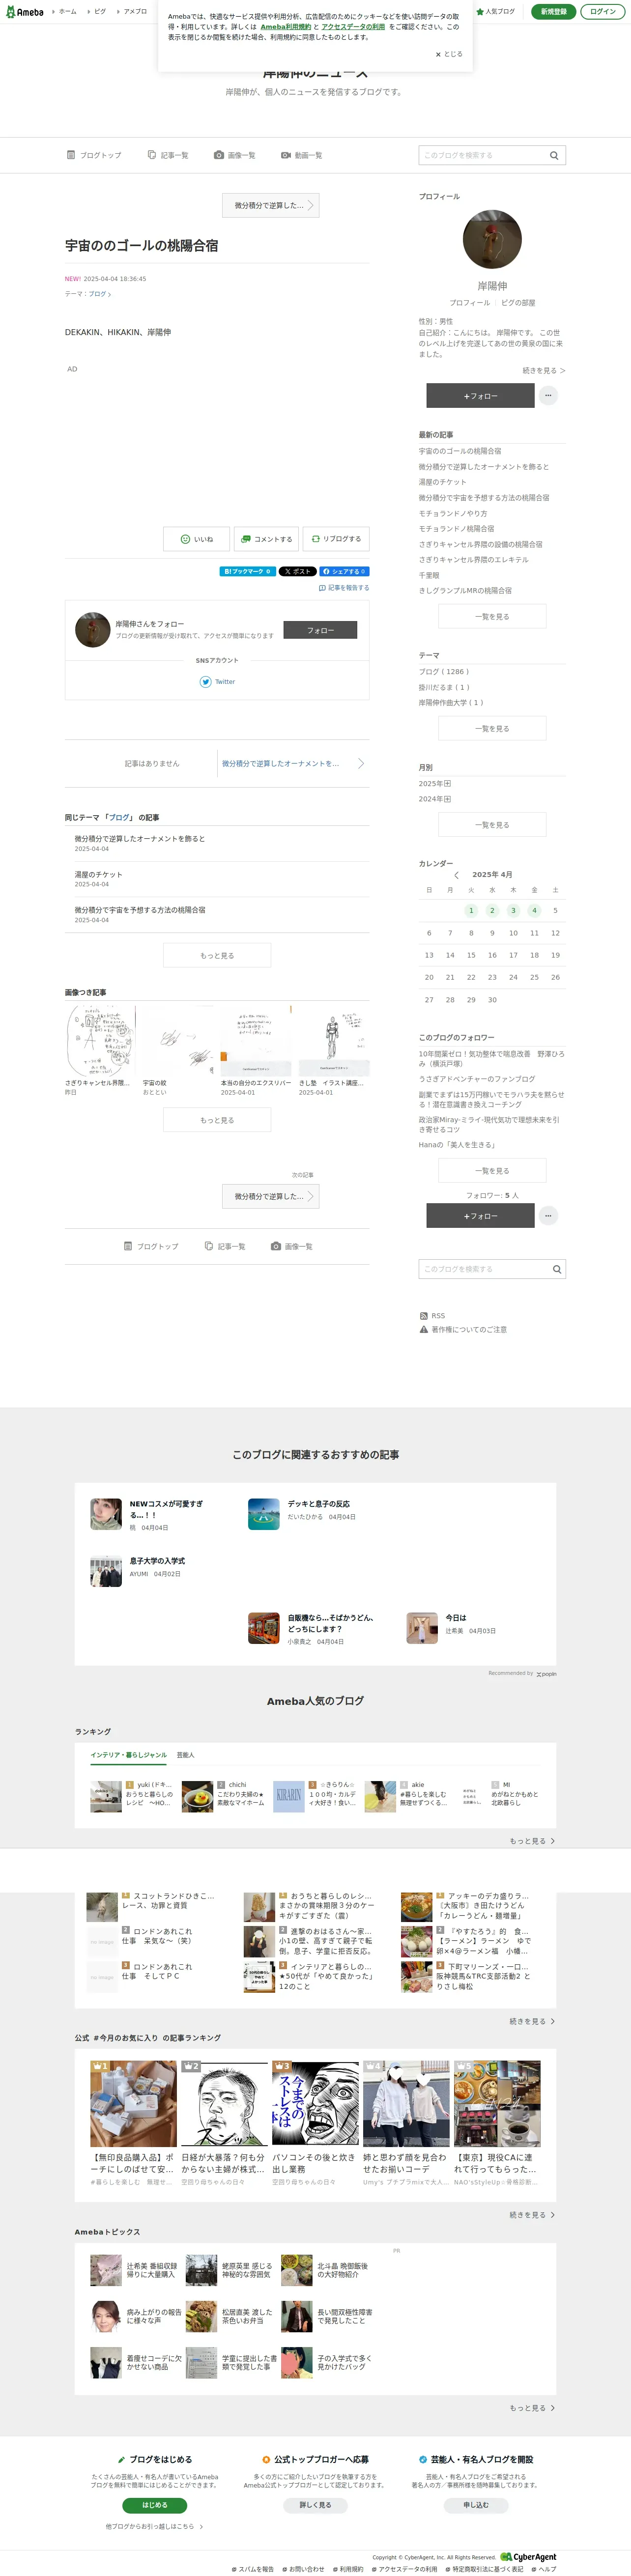Close the cookie notice with とじる
The height and width of the screenshot is (2576, 631).
(449, 54)
